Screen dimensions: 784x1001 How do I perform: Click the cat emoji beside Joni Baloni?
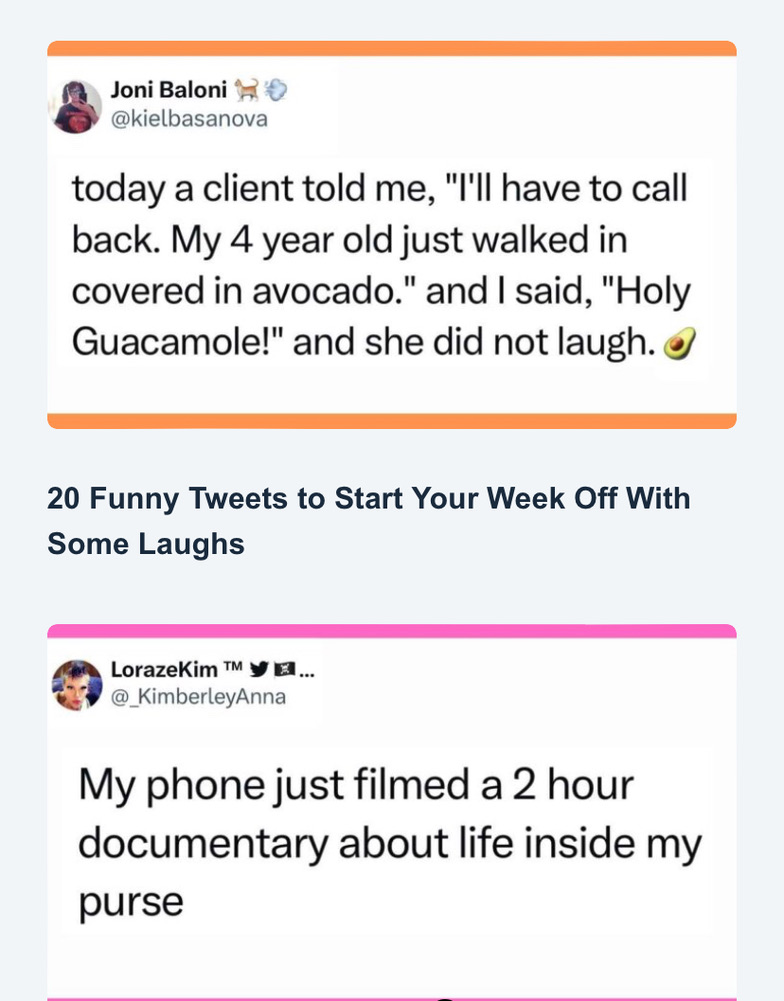coord(246,92)
